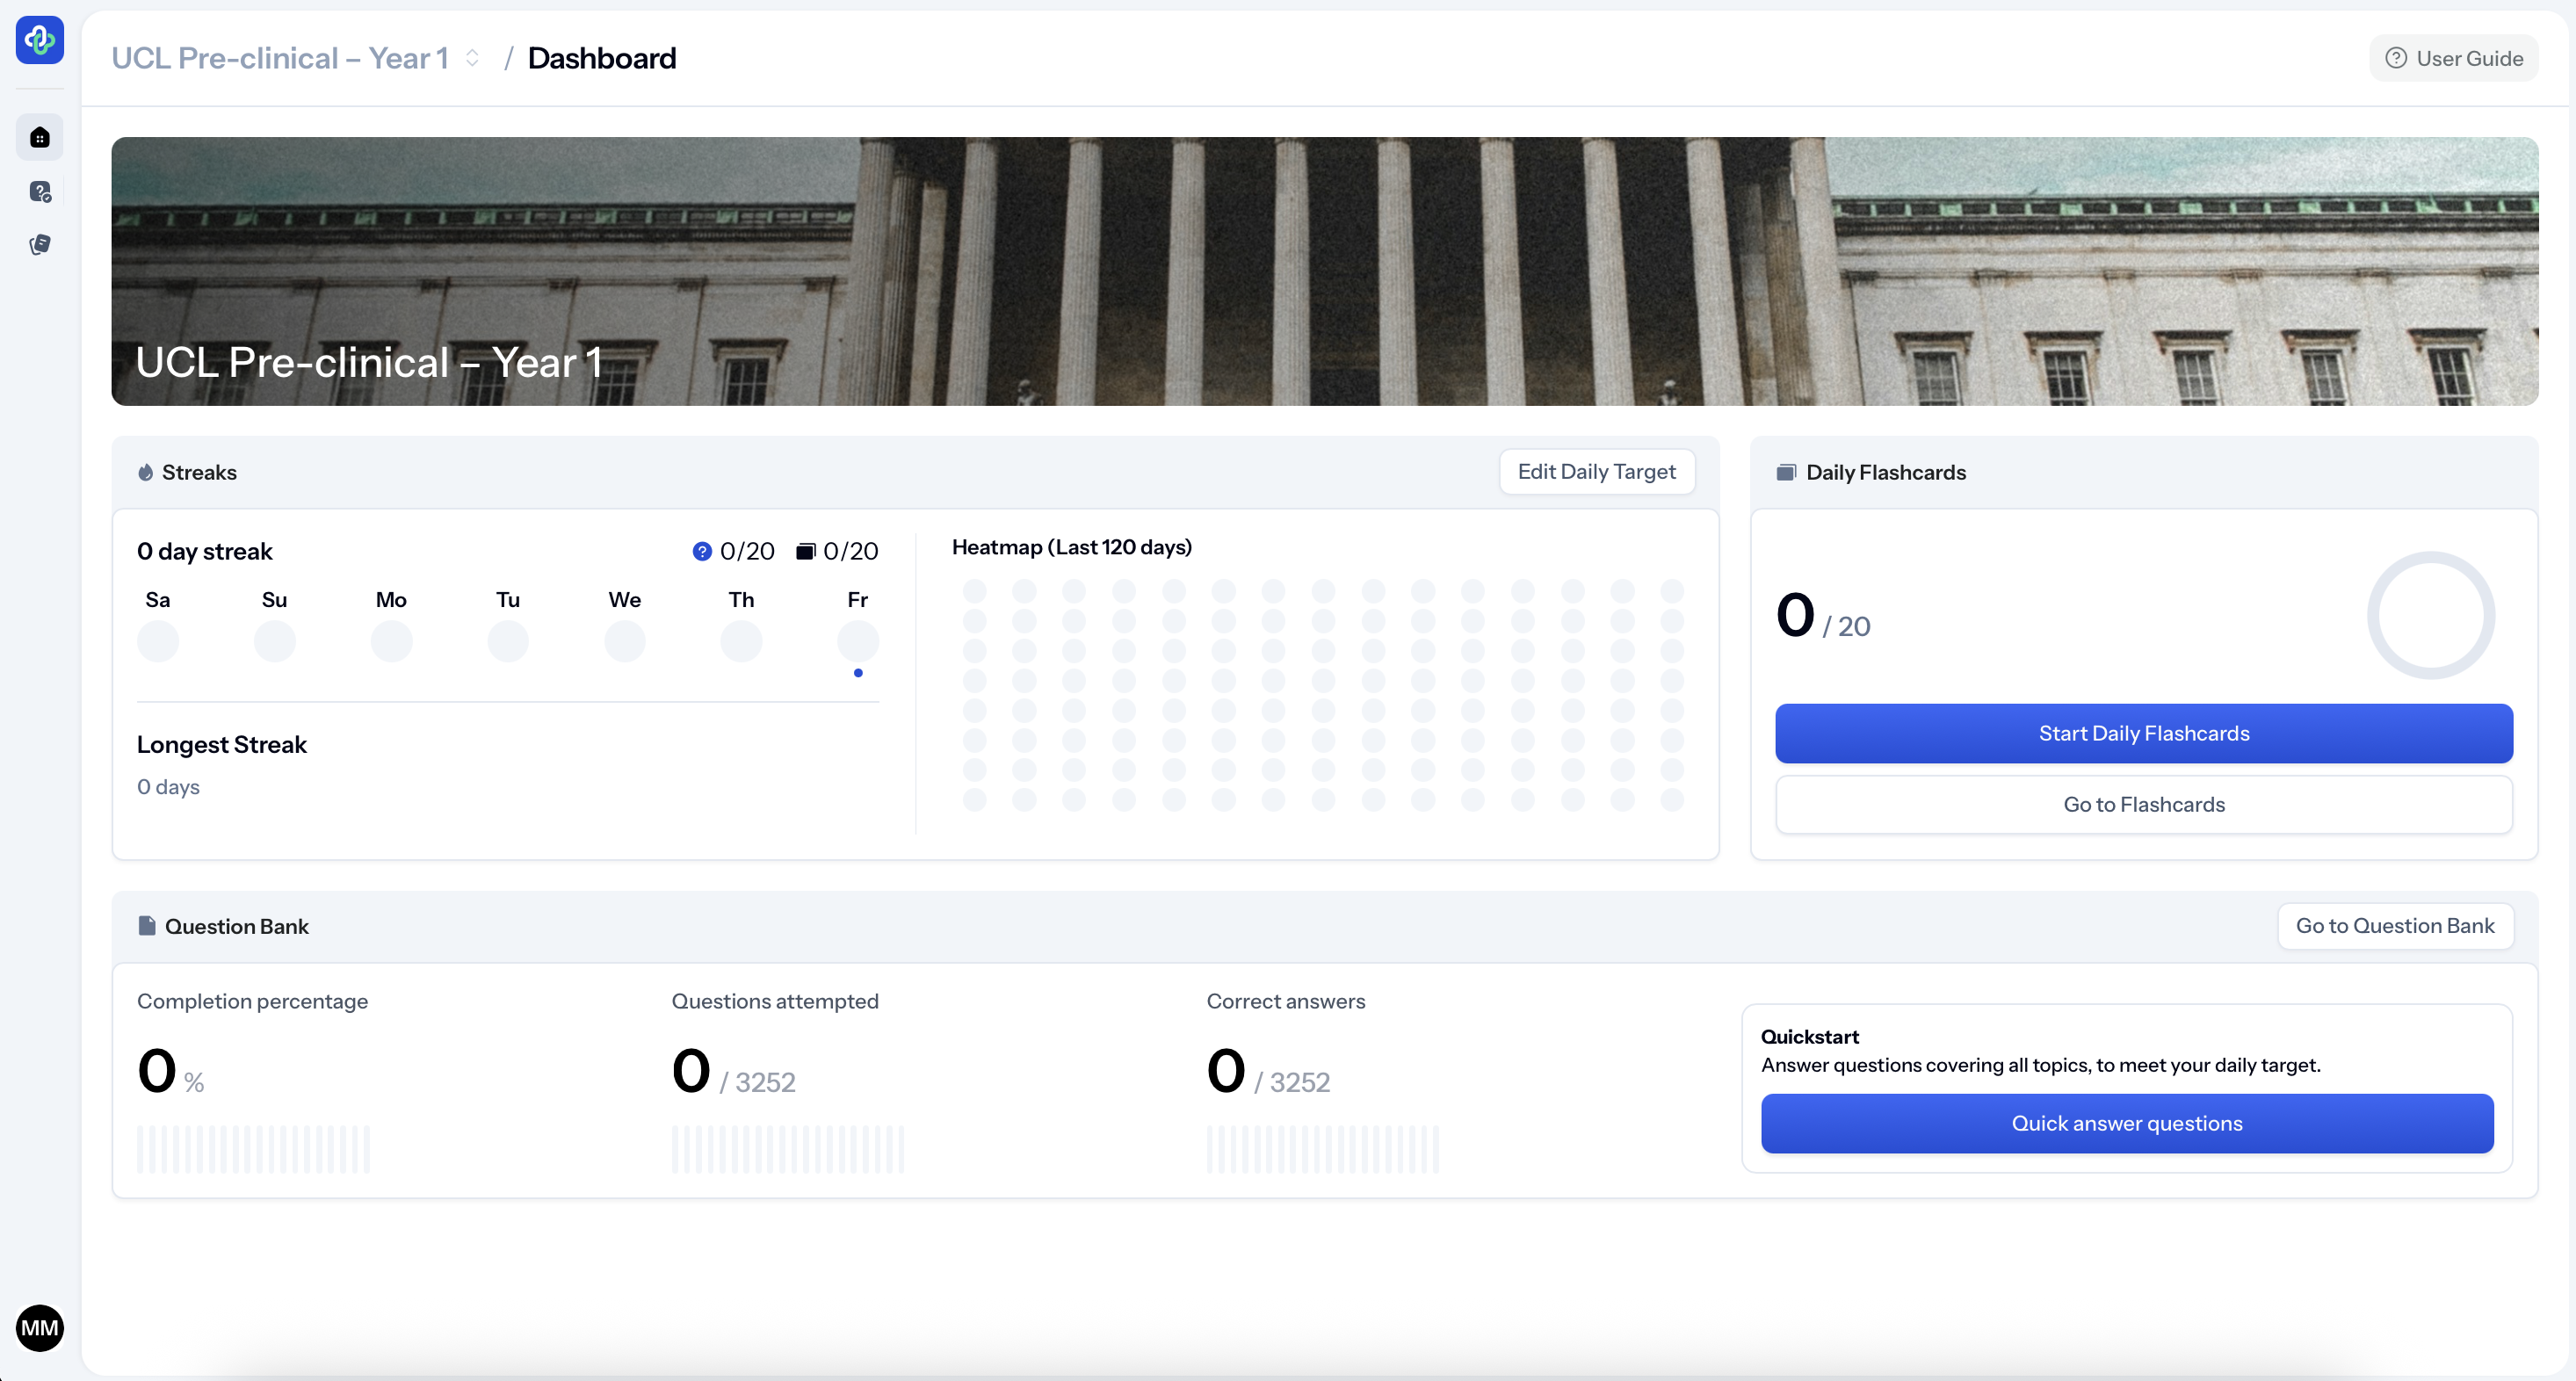
Task: Click the blue question-mark daily target icon
Action: pos(702,551)
